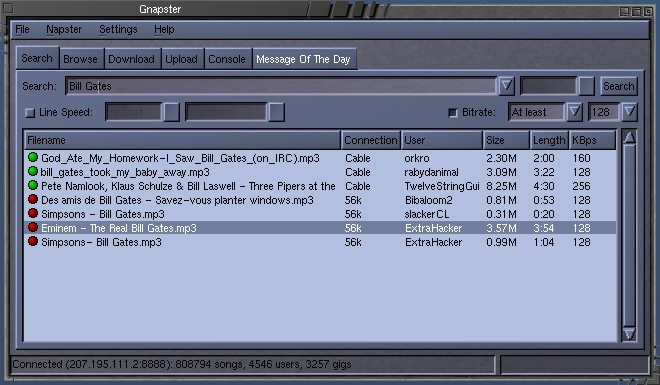Viewport: 660px width, 385px height.
Task: Sort results by Filename column header
Action: (182, 140)
